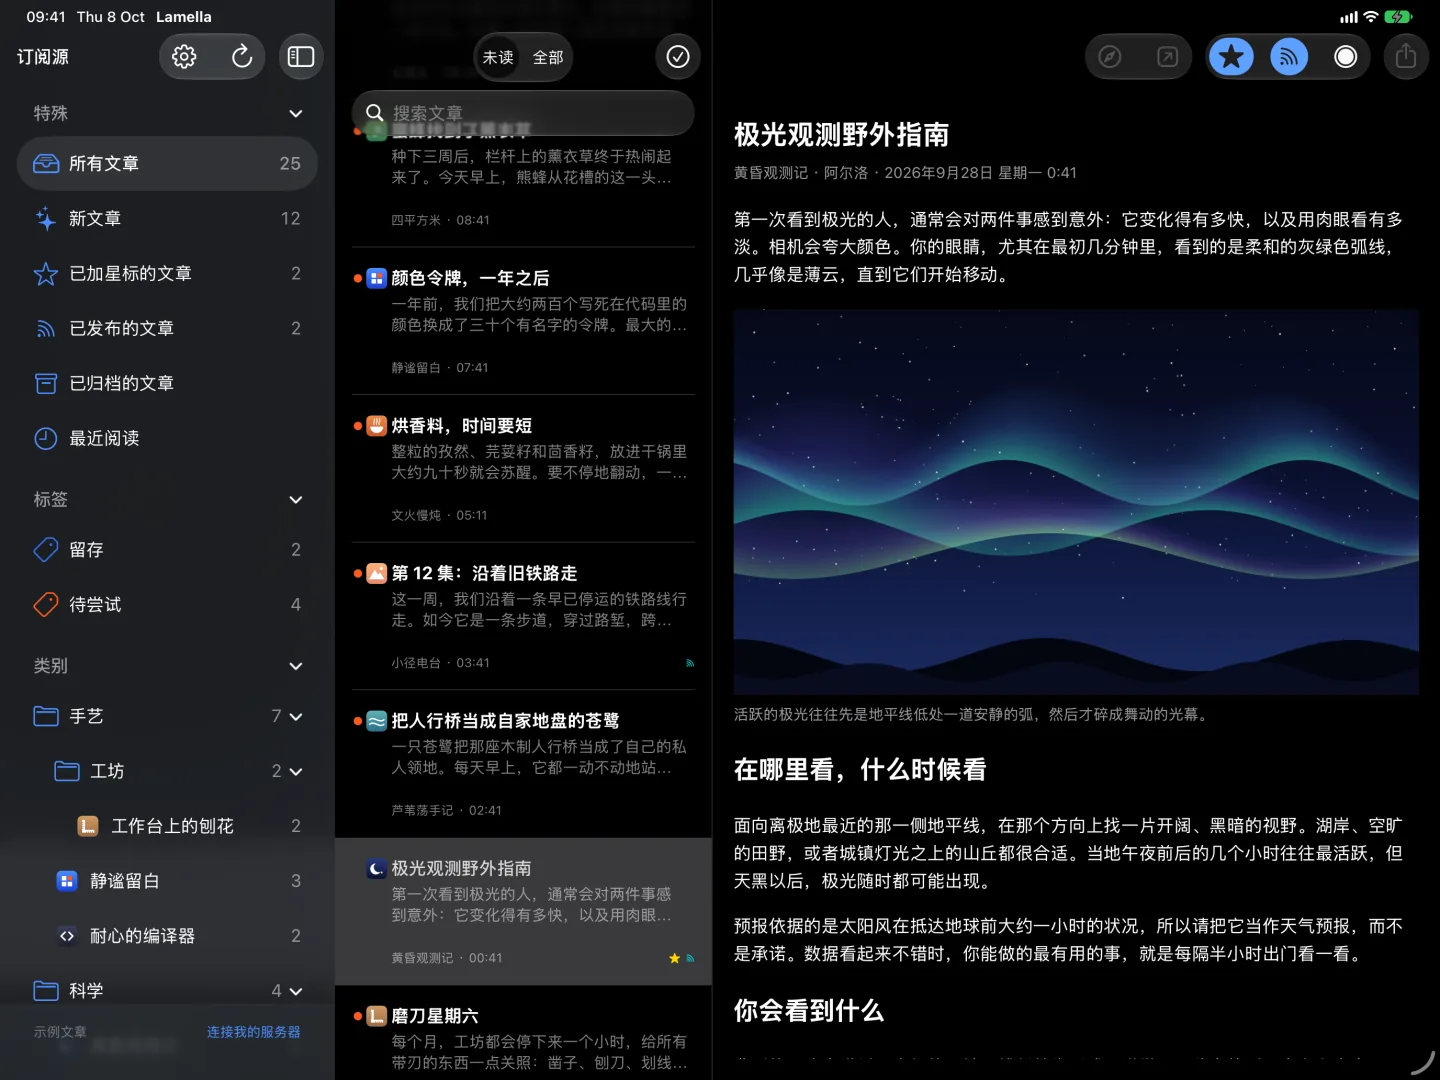The width and height of the screenshot is (1440, 1080).
Task: Open the 静谧留白 feed
Action: [x=167, y=881]
